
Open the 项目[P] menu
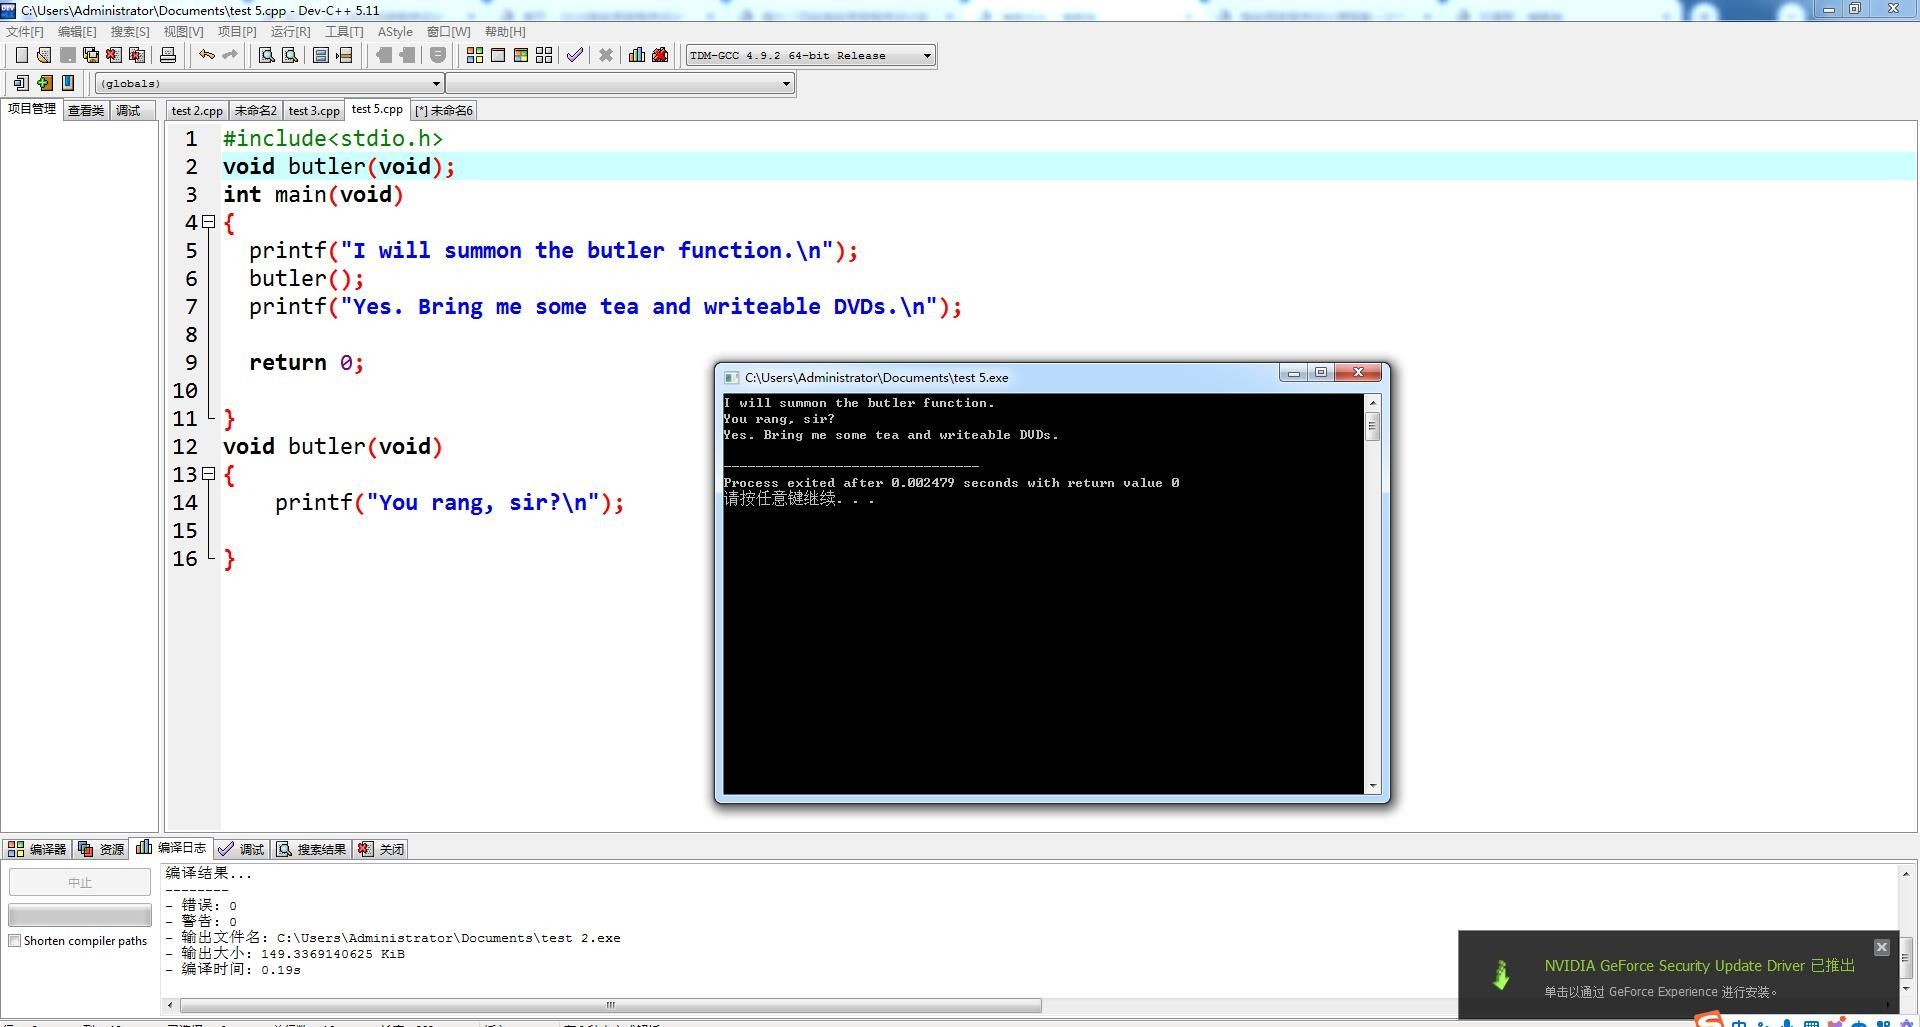237,32
